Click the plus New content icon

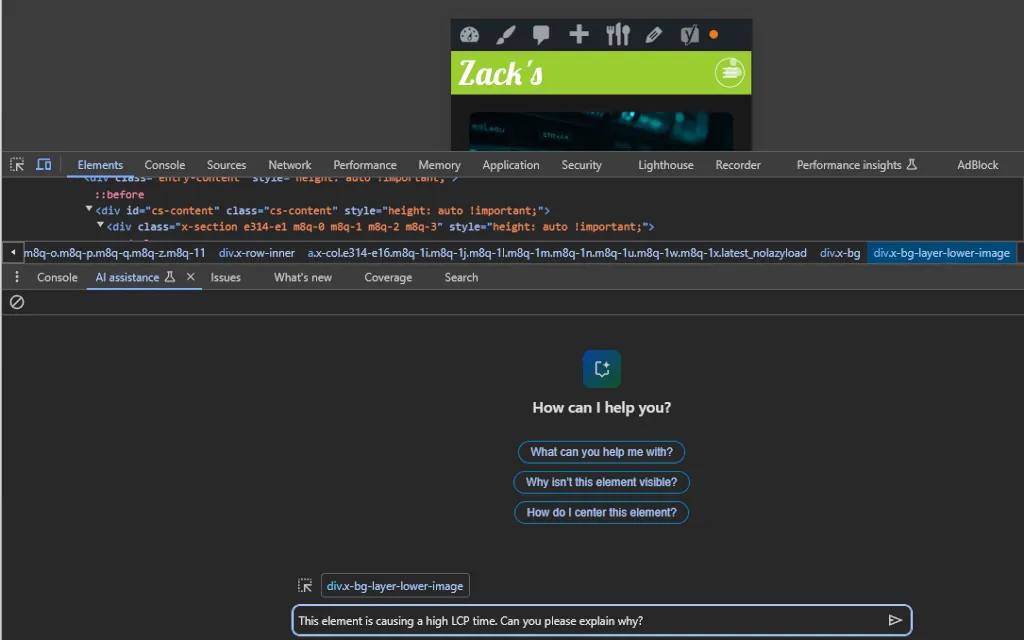(x=579, y=34)
